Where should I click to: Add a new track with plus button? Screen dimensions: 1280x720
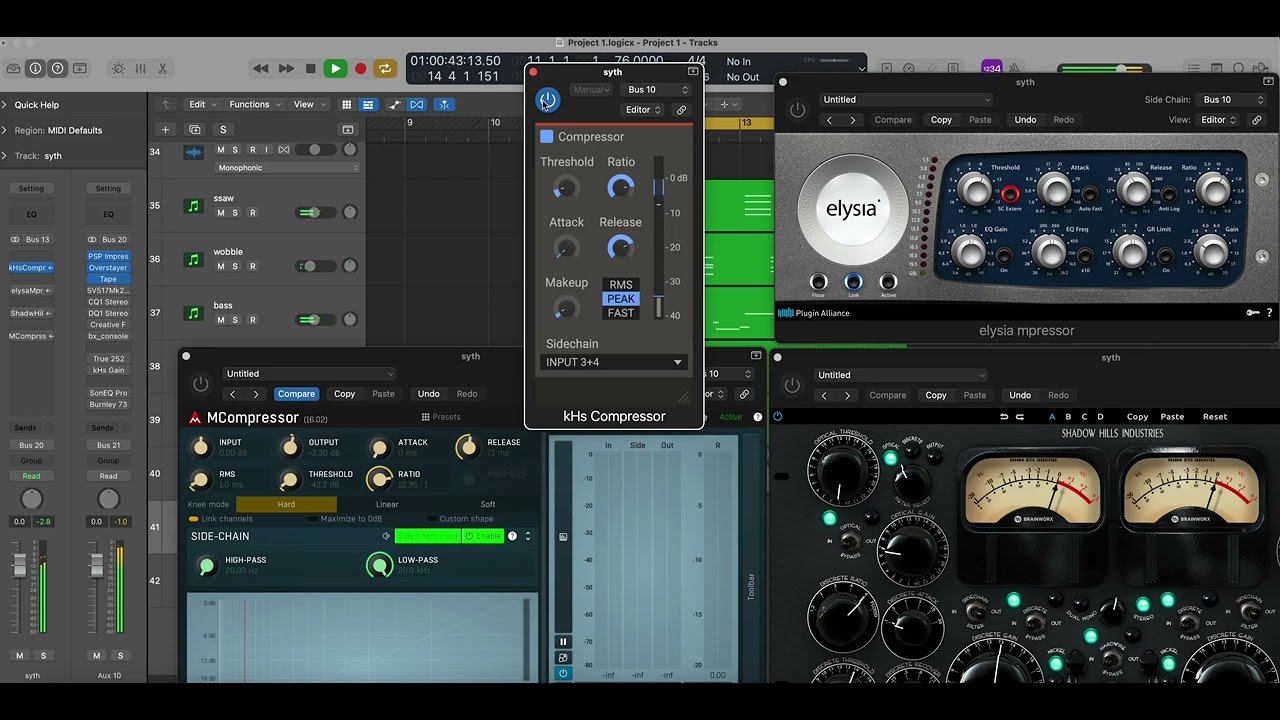166,129
